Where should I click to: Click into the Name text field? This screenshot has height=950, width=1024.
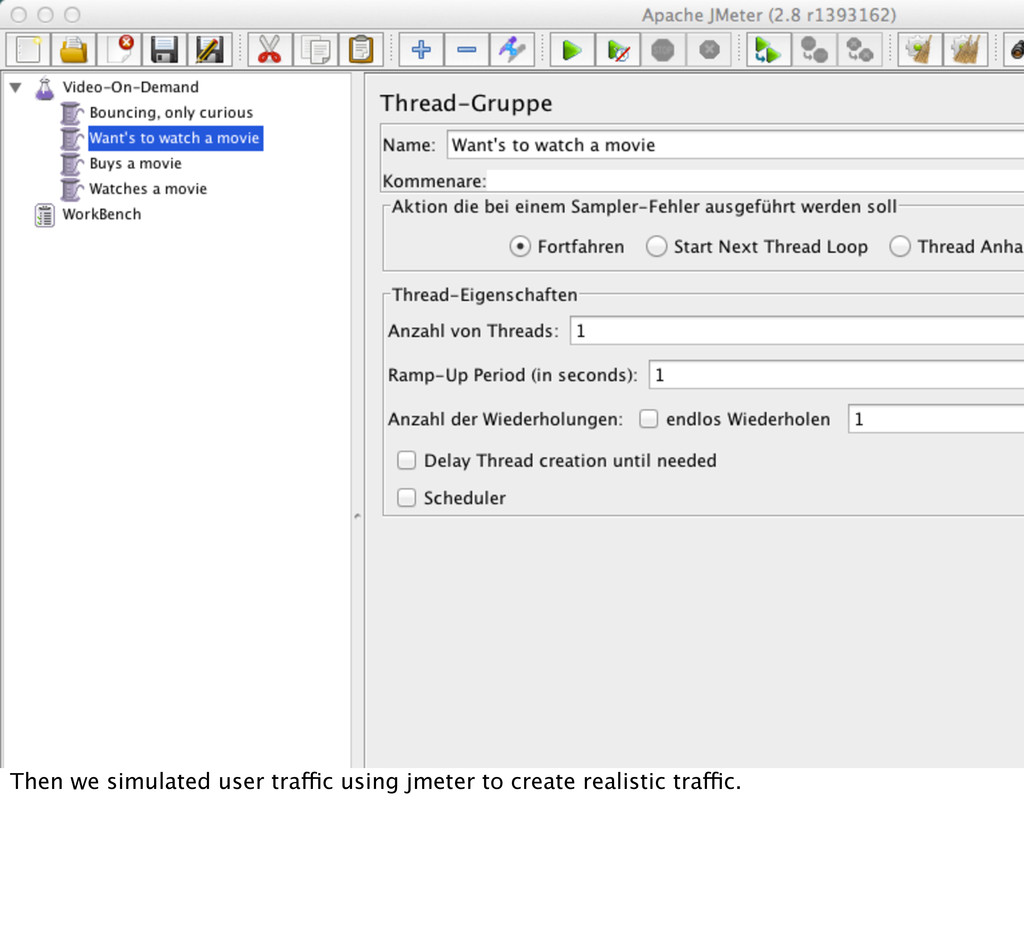735,145
